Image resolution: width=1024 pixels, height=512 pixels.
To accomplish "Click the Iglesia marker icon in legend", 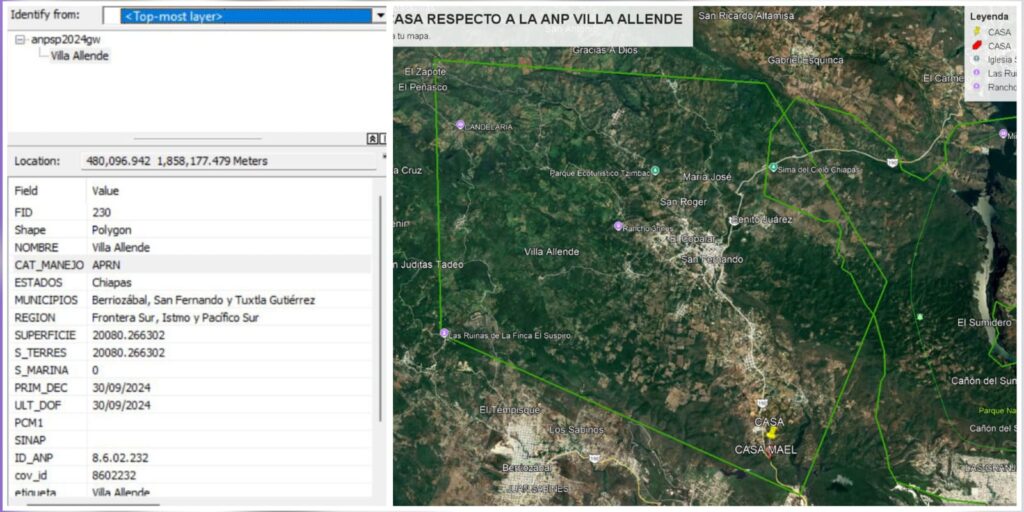I will 976,60.
